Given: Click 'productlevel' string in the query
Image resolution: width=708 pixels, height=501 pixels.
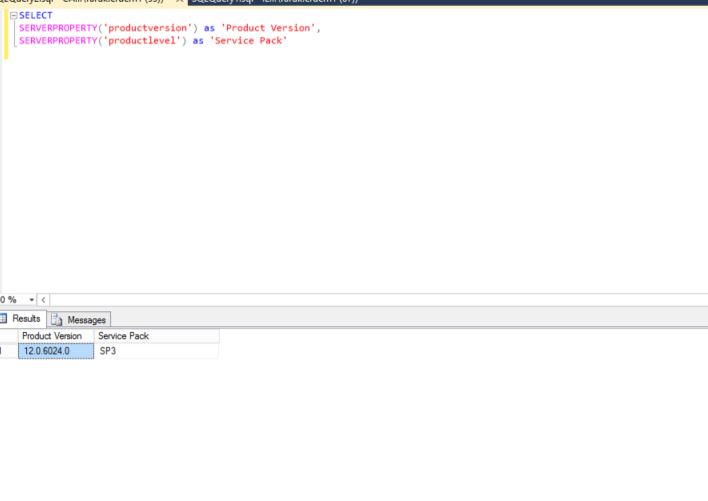Looking at the screenshot, I should tap(142, 41).
